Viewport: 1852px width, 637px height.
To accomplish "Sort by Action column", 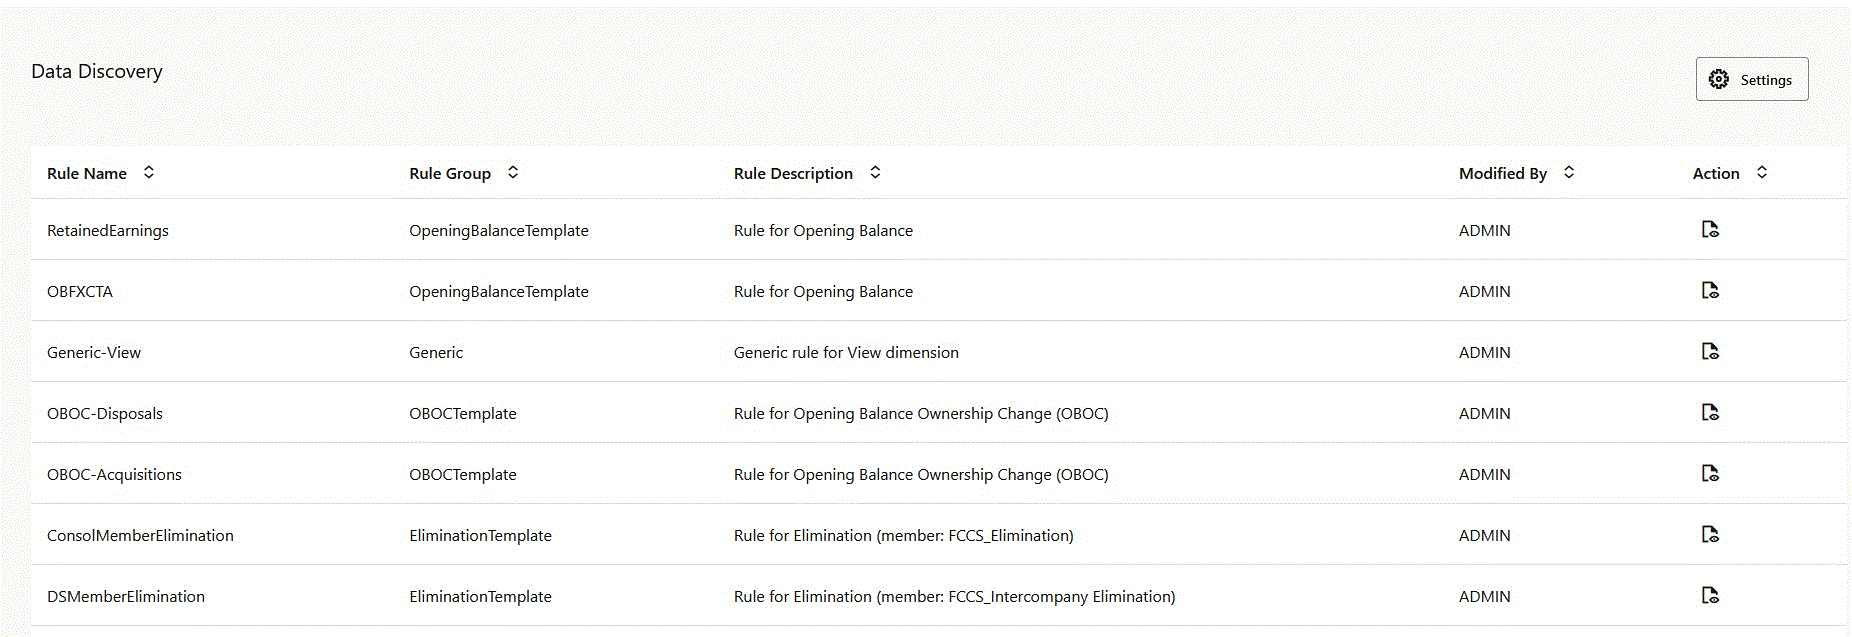I will pos(1762,172).
